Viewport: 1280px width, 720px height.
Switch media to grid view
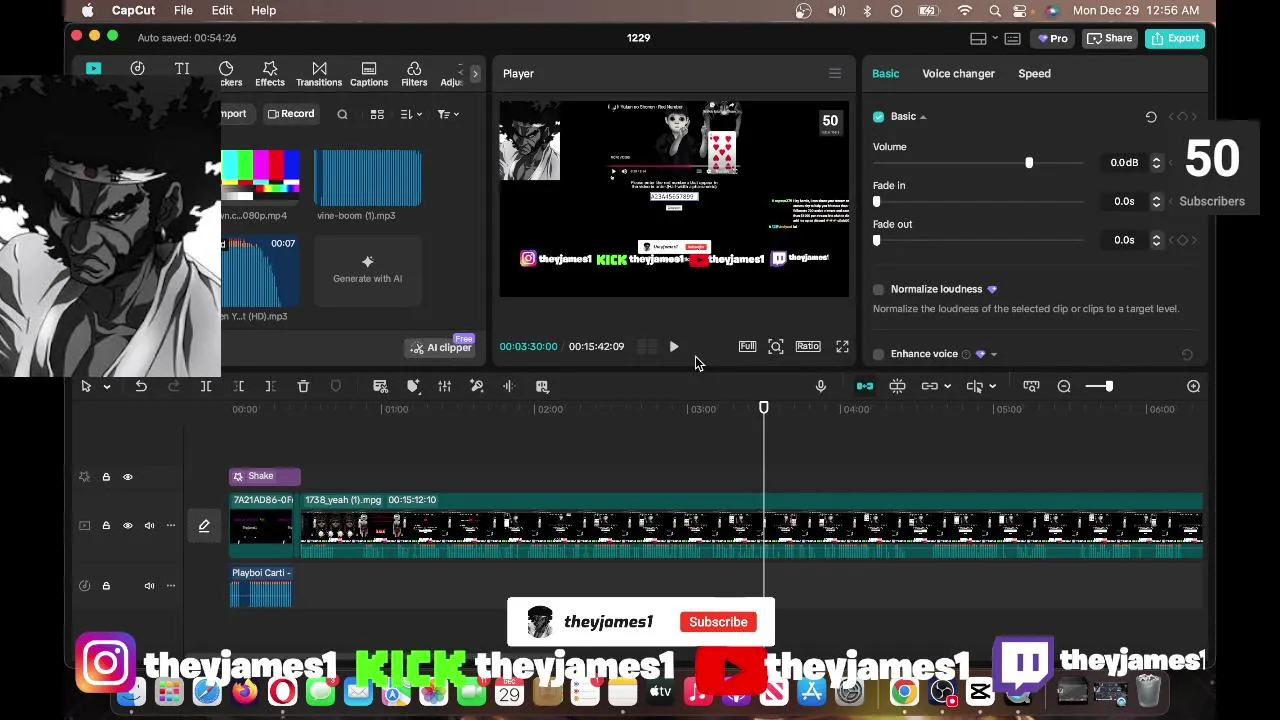377,114
